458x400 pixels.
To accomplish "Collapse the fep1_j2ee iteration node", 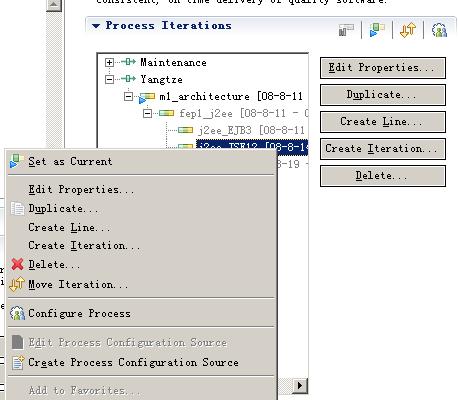I will pos(147,113).
